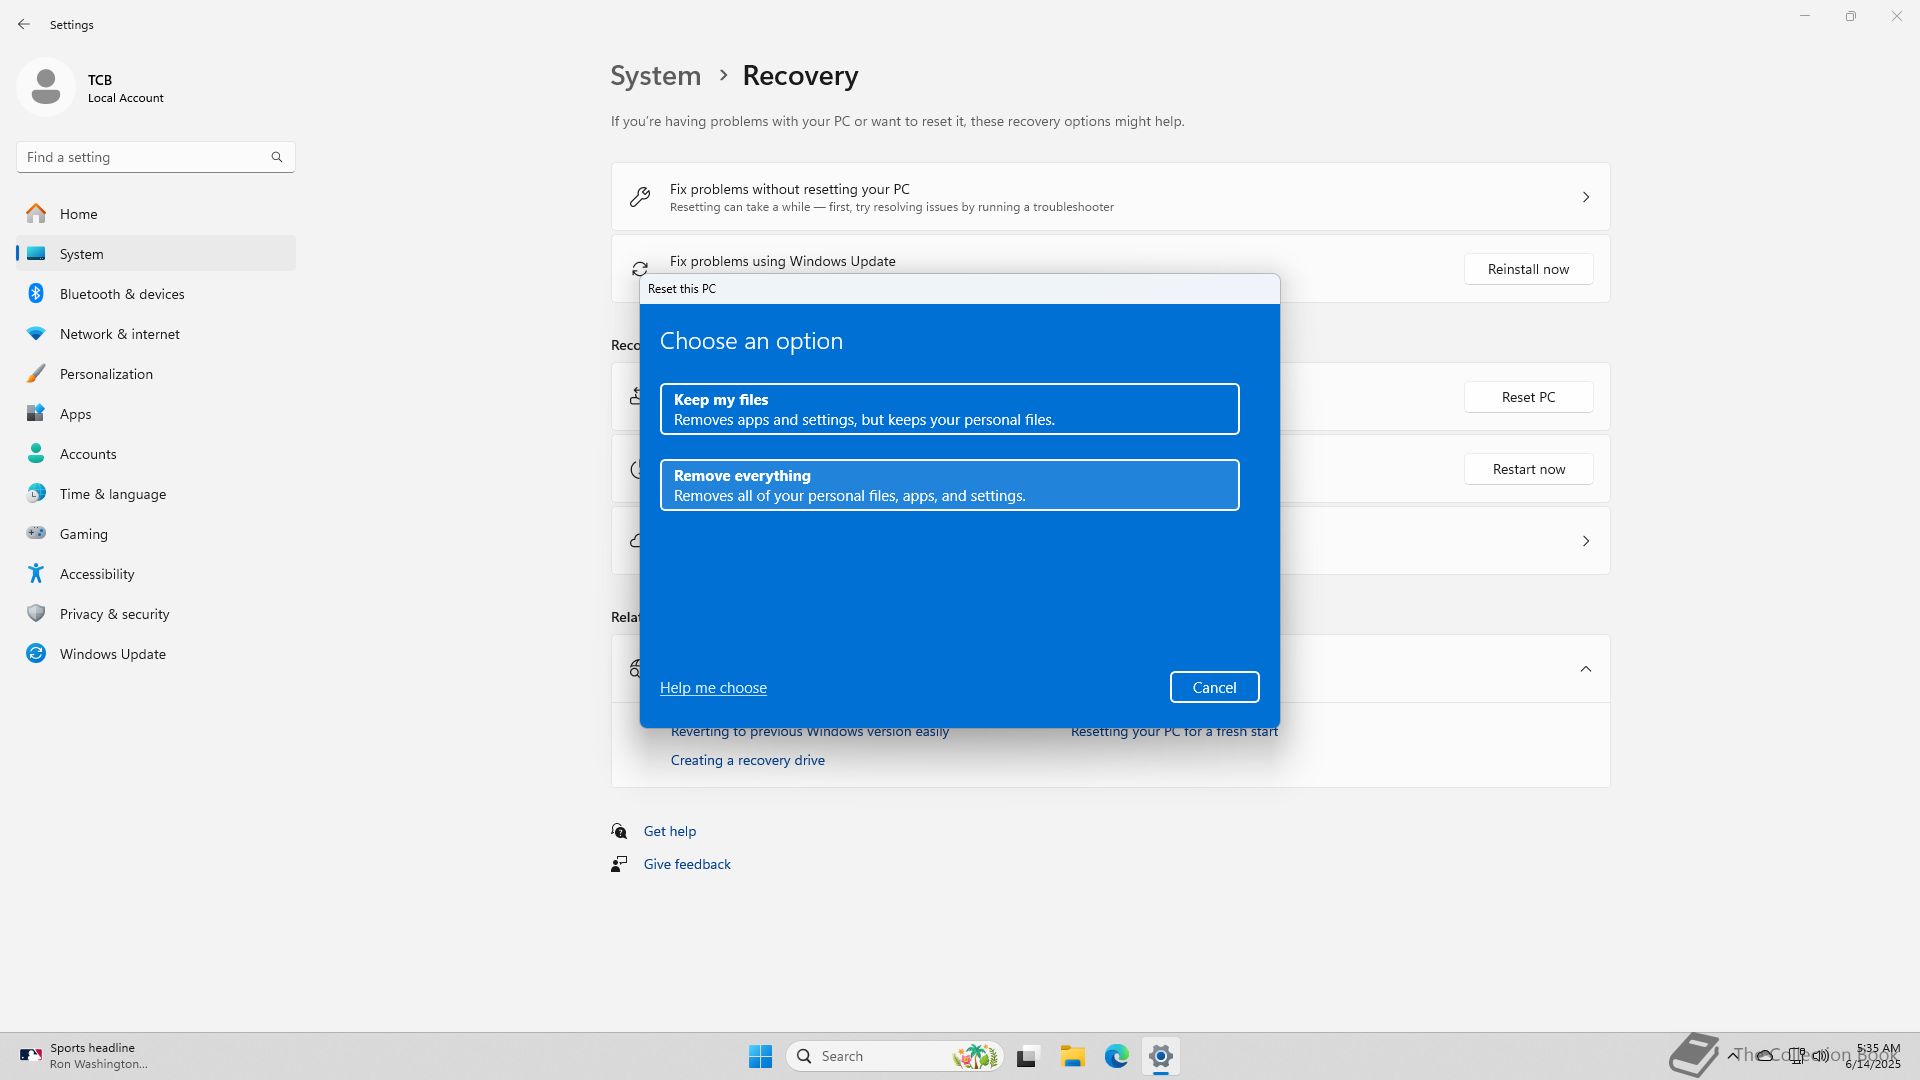The width and height of the screenshot is (1920, 1080).
Task: Cancel the Reset this PC dialog
Action: pos(1214,687)
